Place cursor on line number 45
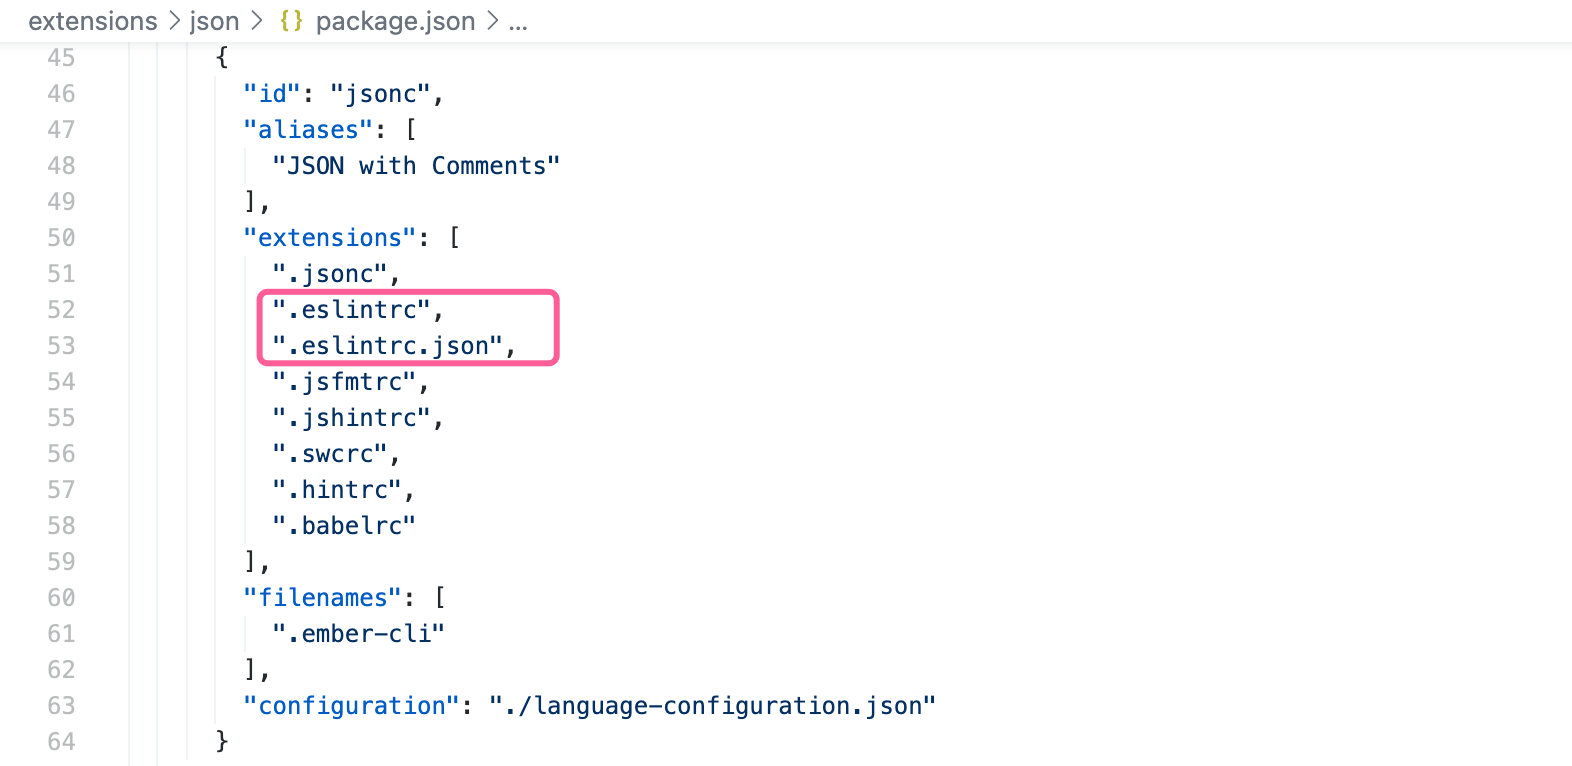The image size is (1572, 766). pos(61,58)
